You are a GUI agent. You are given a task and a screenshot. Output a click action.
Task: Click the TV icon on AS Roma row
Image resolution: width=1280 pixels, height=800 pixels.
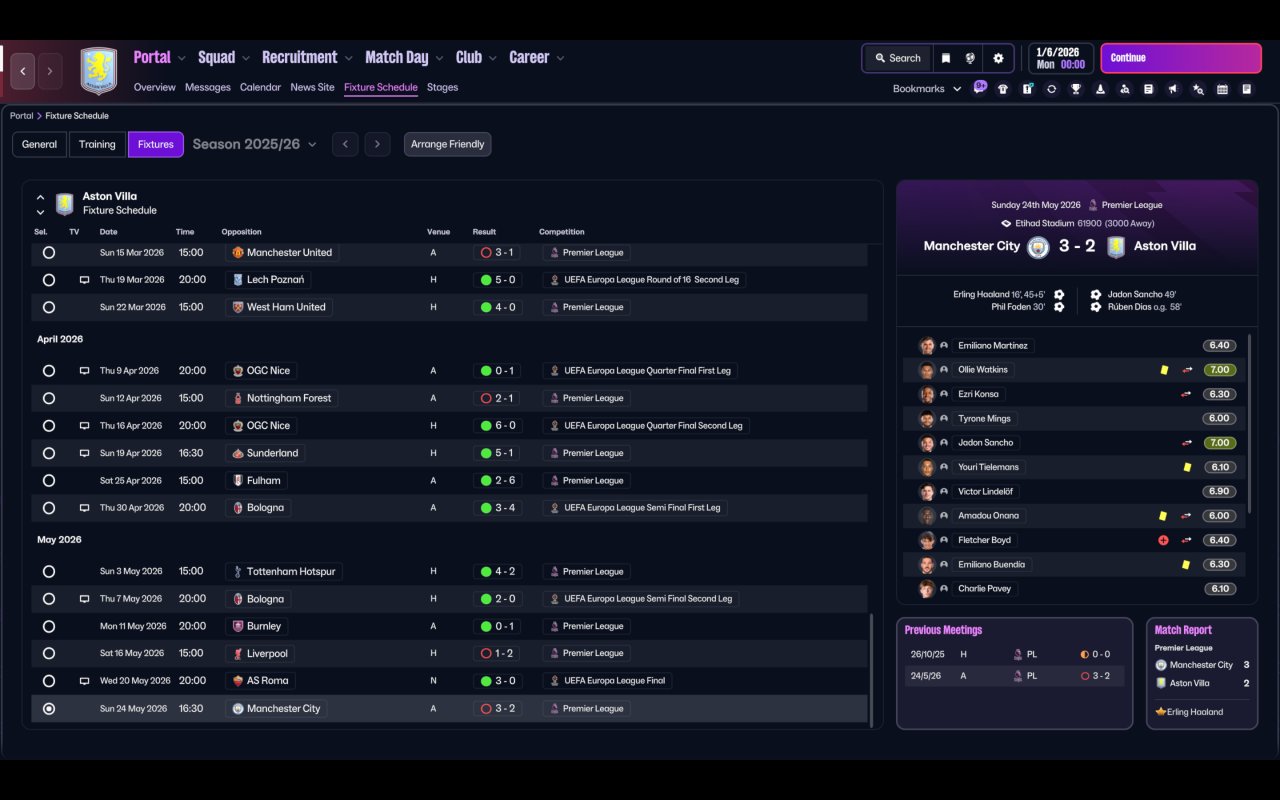[x=85, y=681]
